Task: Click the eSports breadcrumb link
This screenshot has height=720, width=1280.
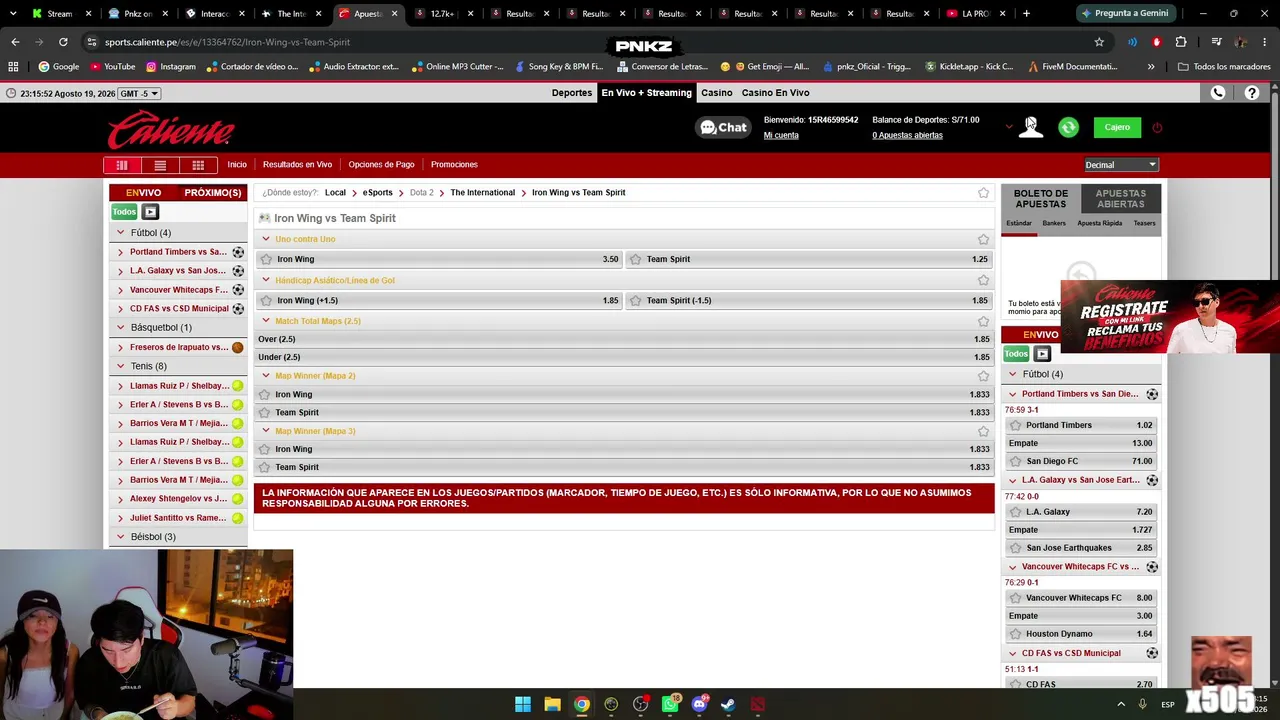Action: [x=377, y=193]
